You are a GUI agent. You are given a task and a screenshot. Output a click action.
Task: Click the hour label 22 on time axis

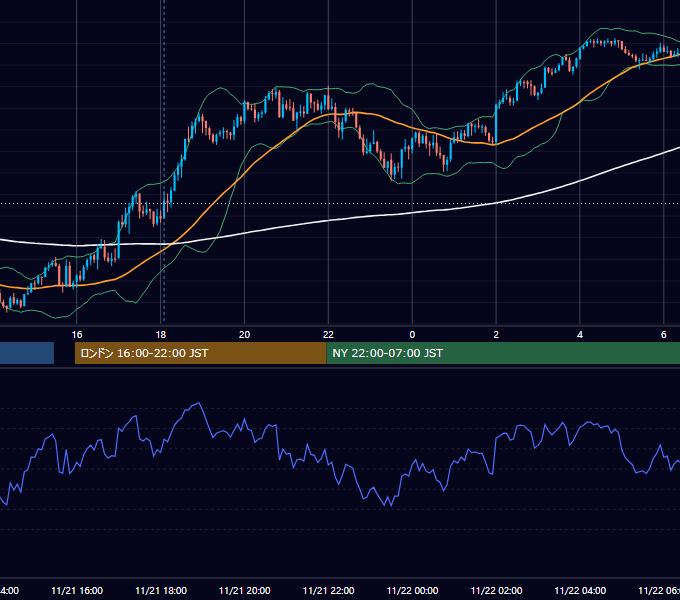coord(328,335)
